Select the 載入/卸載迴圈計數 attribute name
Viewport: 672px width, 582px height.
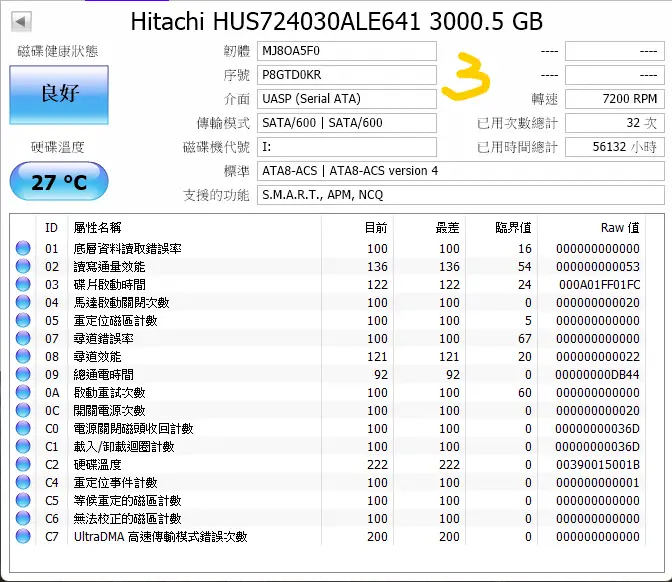(124, 447)
